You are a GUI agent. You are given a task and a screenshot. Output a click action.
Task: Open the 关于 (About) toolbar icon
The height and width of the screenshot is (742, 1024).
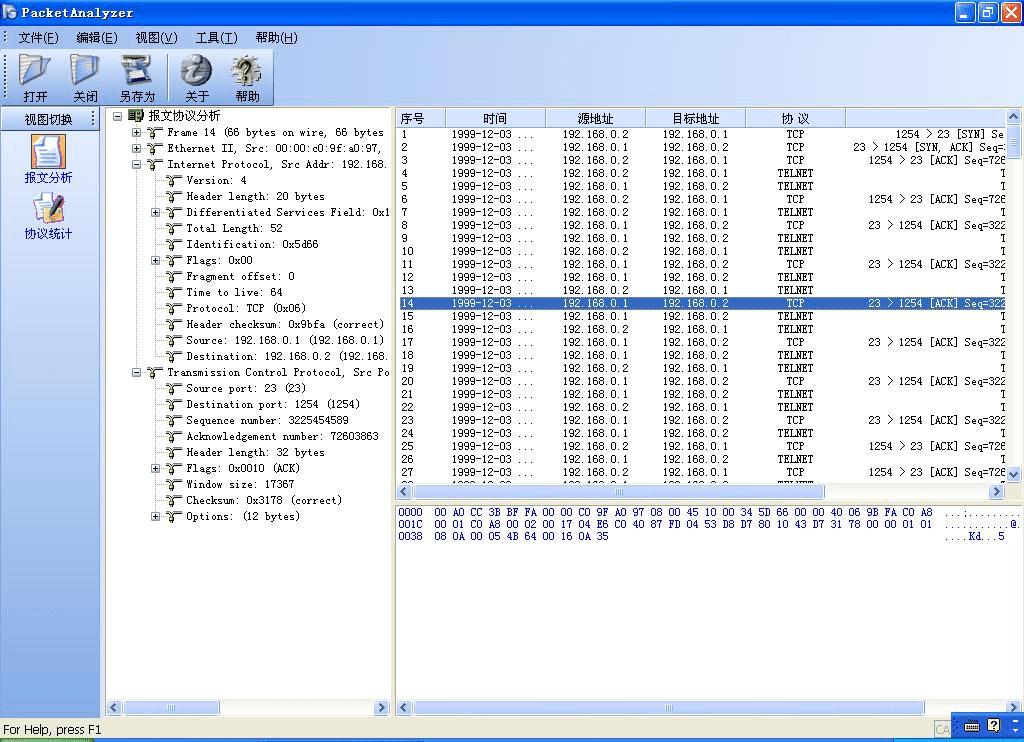(x=196, y=77)
